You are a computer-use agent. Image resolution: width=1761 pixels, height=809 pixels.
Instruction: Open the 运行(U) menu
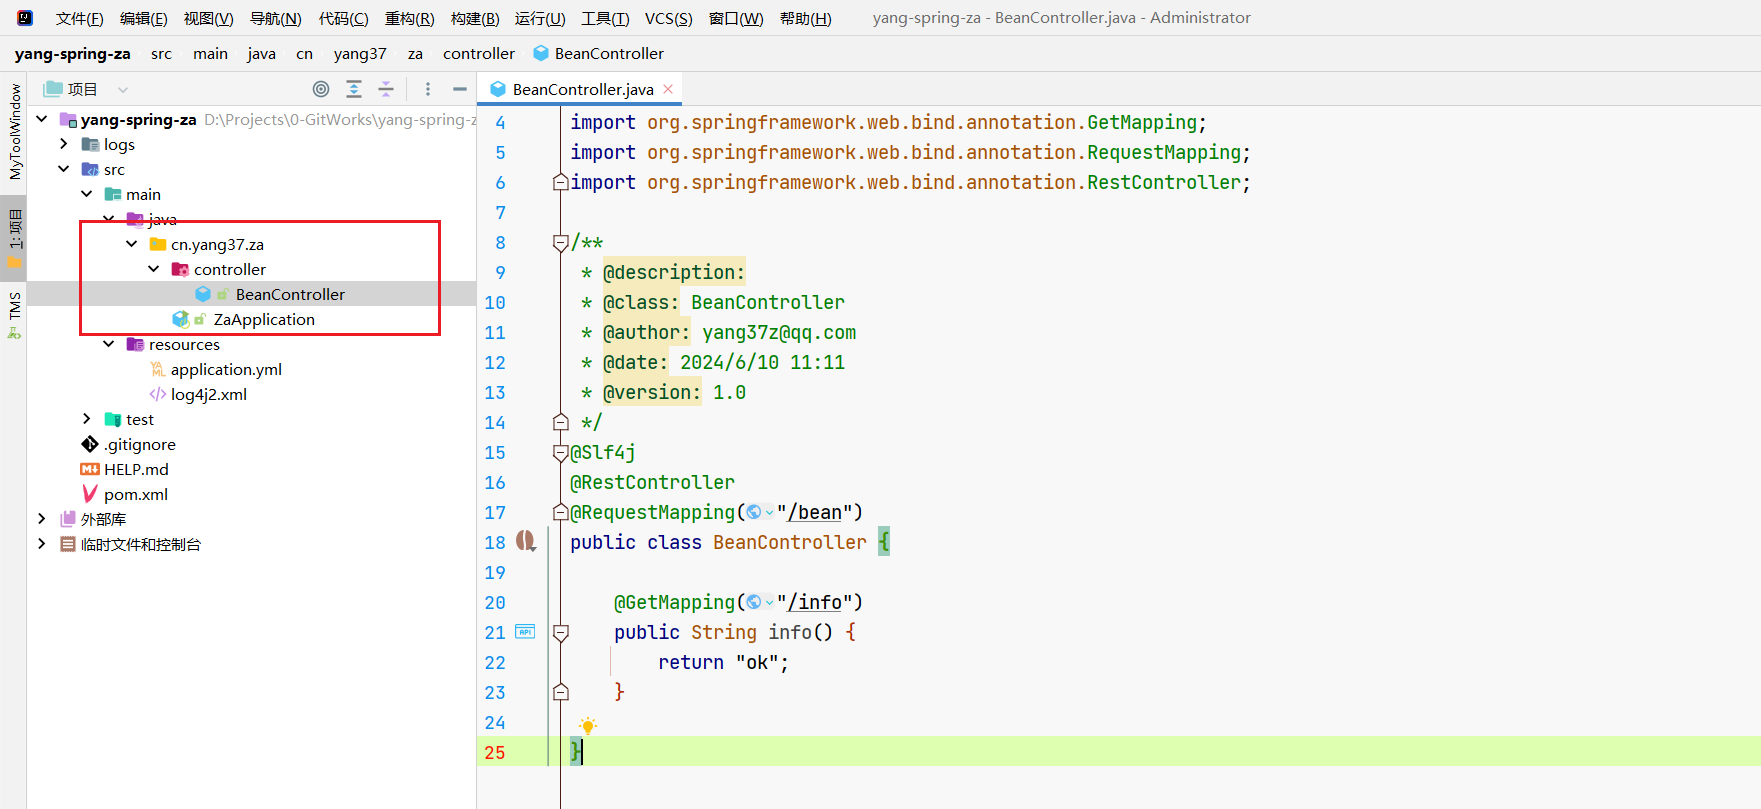point(540,18)
